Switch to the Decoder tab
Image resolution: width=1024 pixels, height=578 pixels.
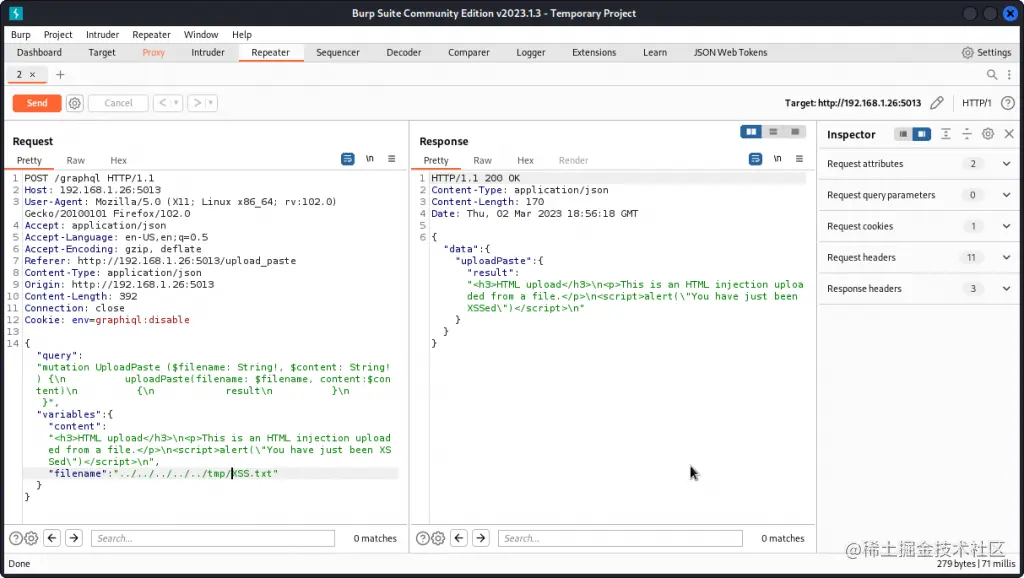404,52
